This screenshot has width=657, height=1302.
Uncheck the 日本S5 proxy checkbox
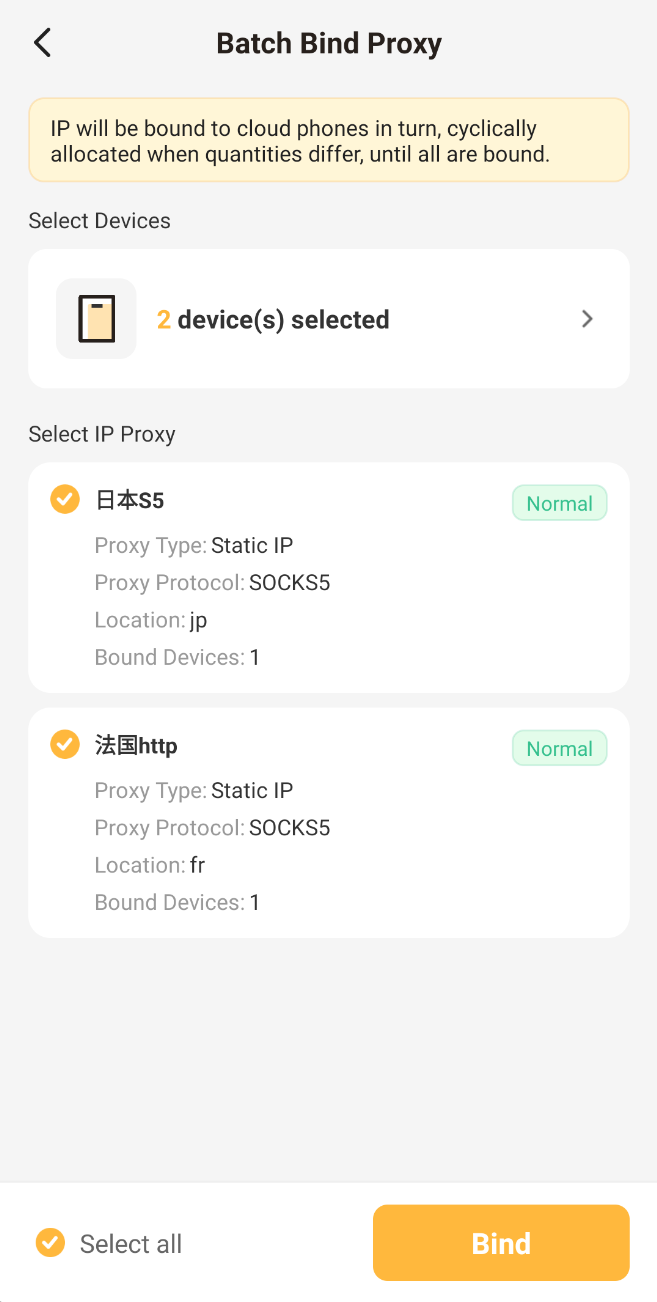click(65, 498)
